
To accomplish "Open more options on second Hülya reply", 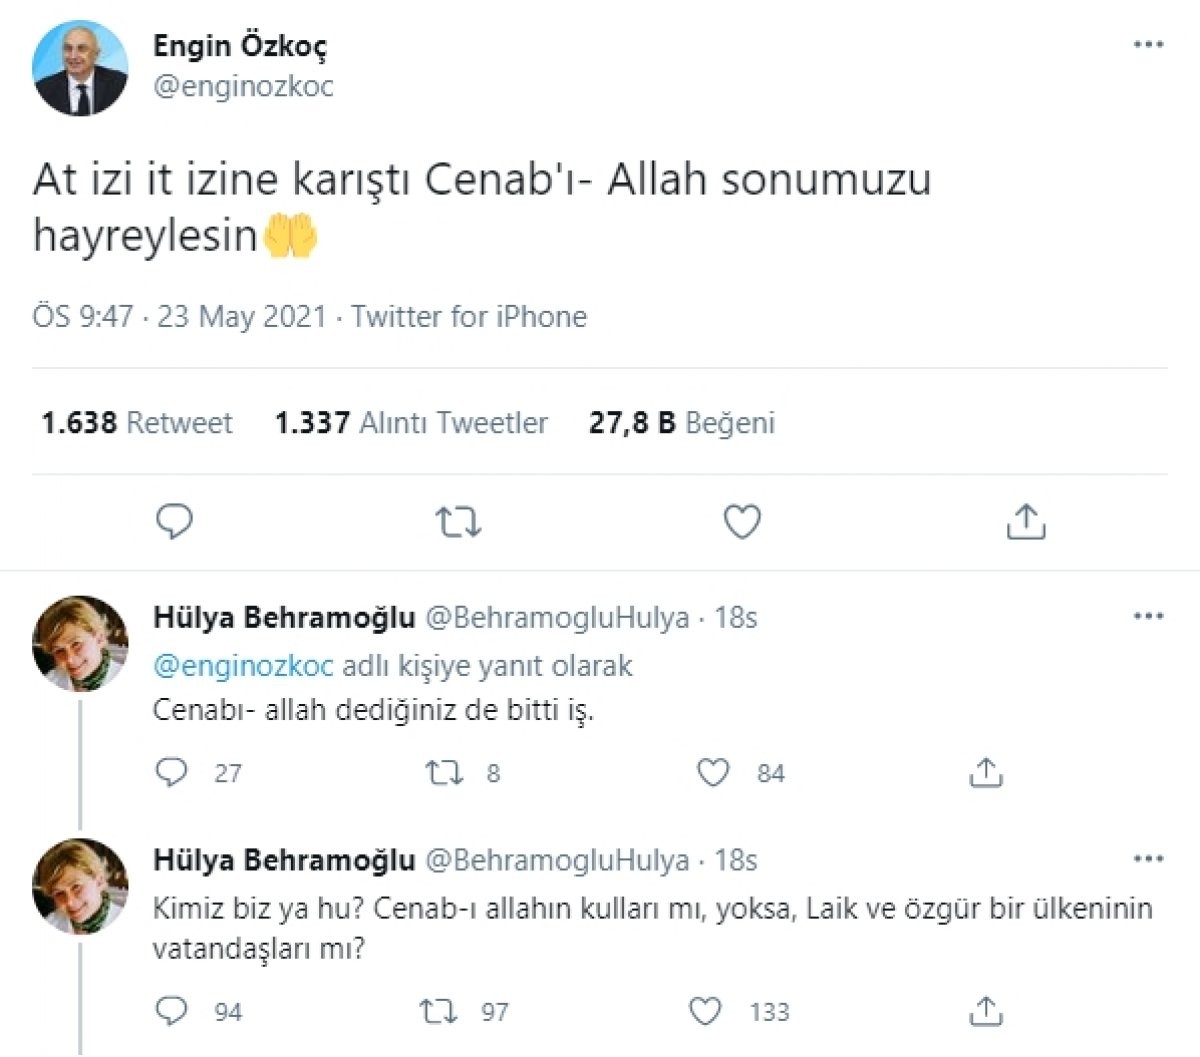I will (1148, 858).
